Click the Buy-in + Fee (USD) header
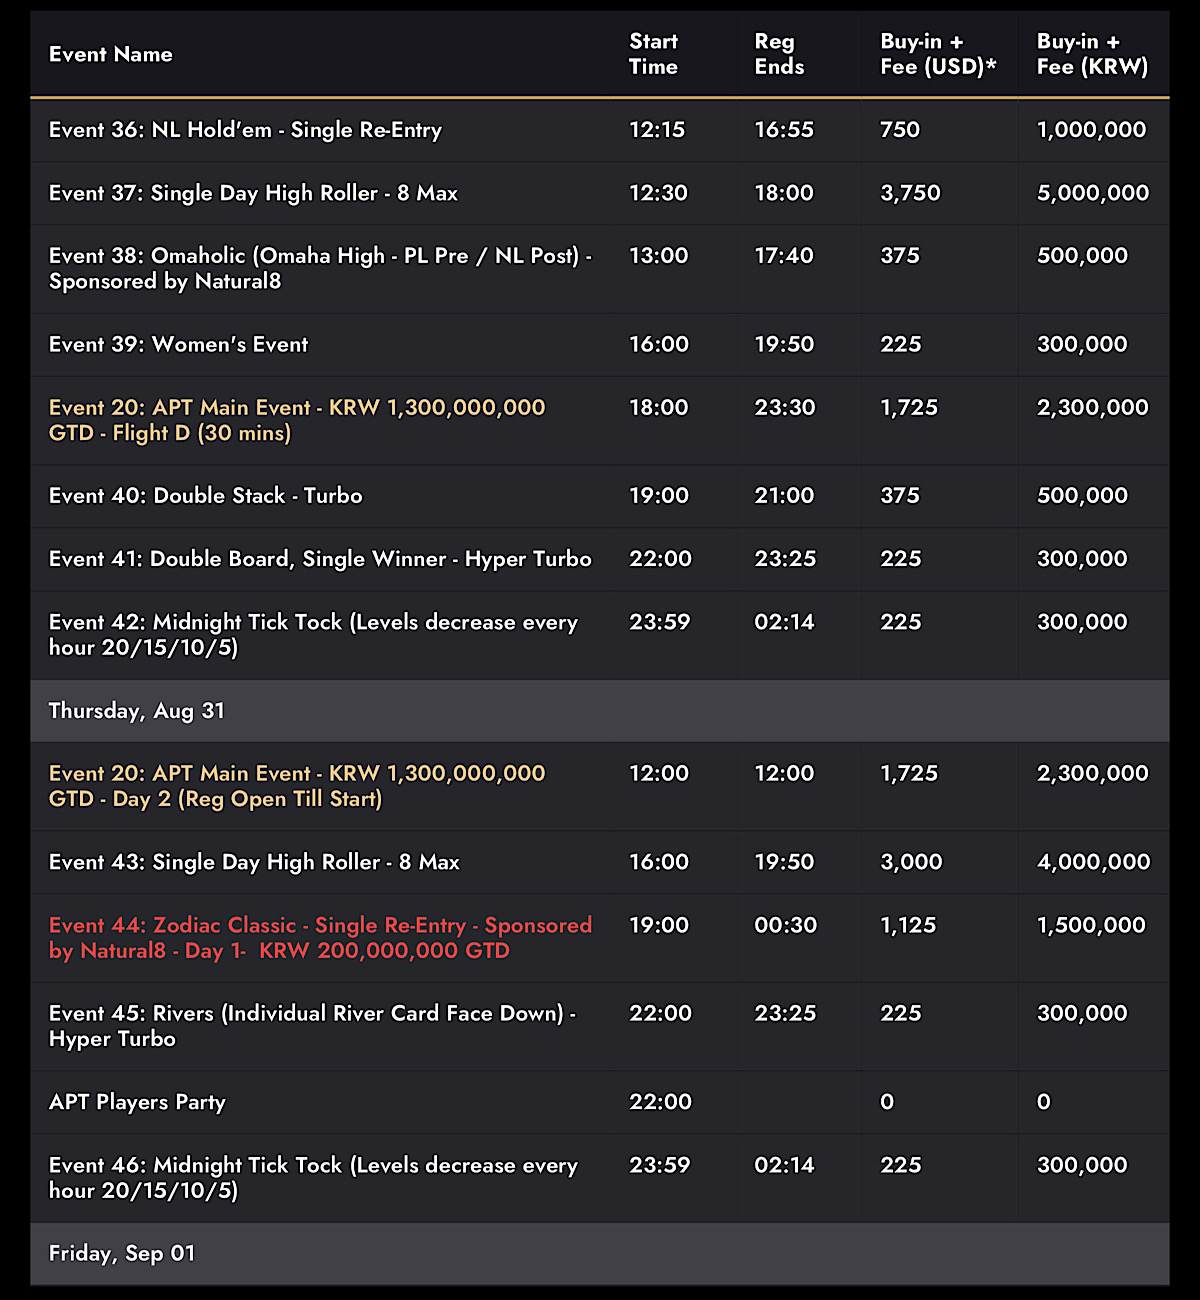The height and width of the screenshot is (1300, 1200). pyautogui.click(x=938, y=54)
